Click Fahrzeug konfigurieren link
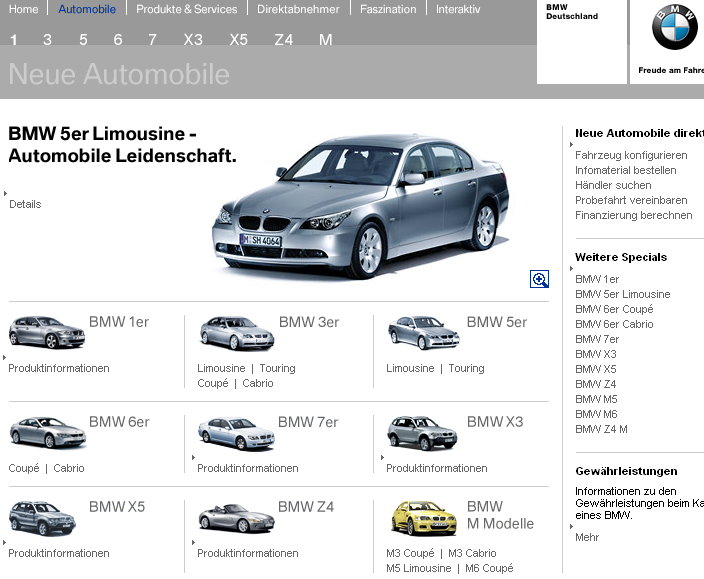704x579 pixels. (x=631, y=155)
